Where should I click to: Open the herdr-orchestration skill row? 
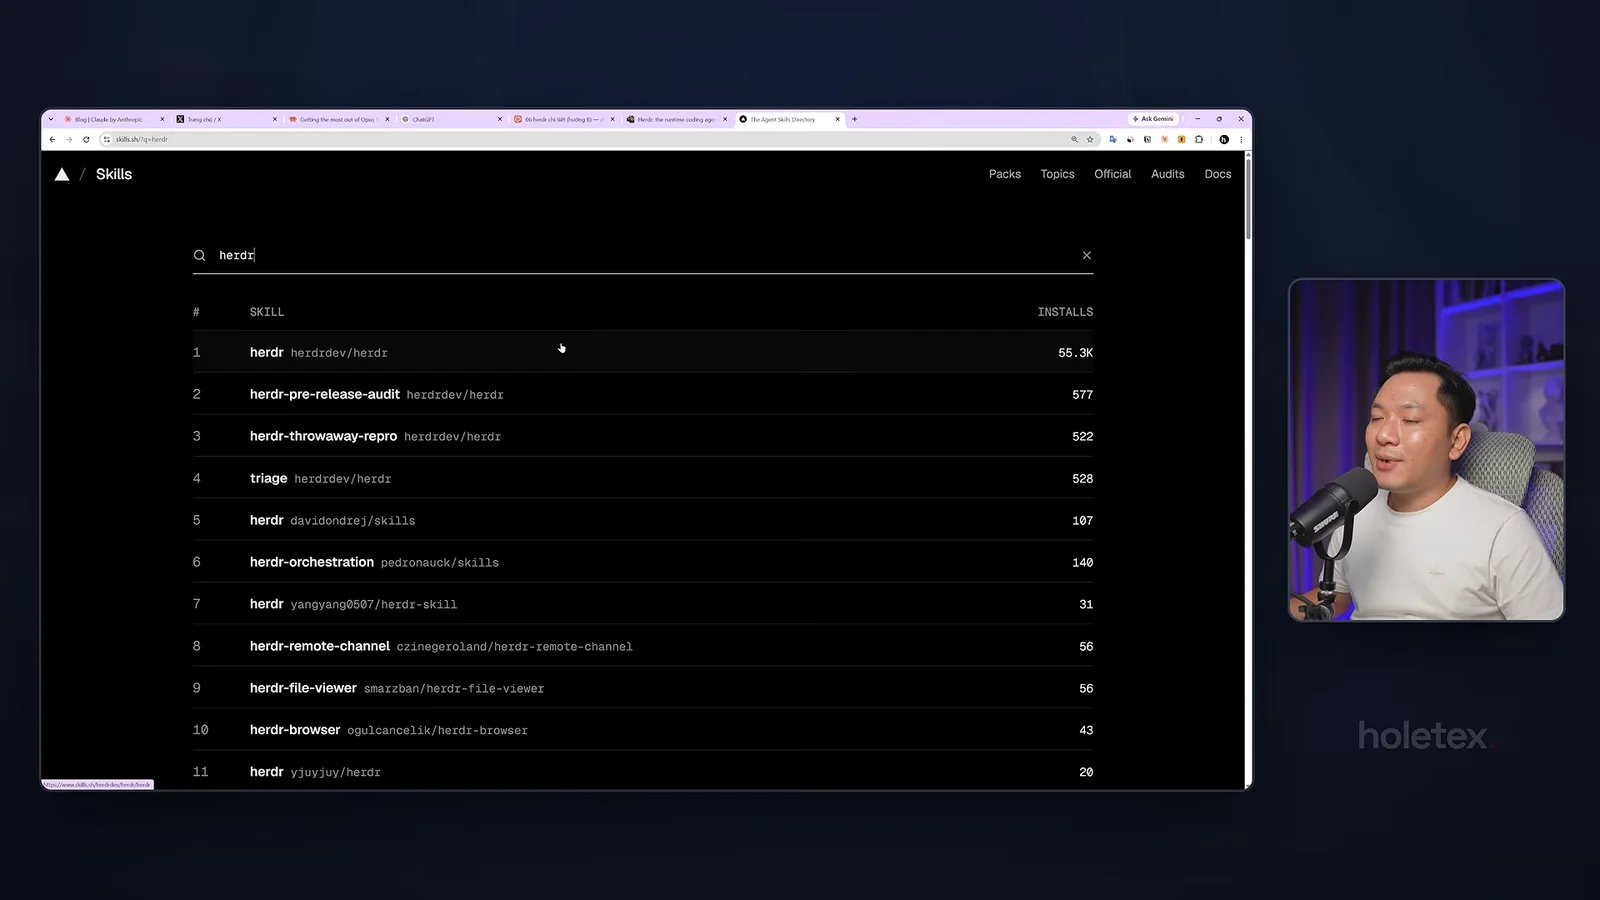[x=643, y=562]
